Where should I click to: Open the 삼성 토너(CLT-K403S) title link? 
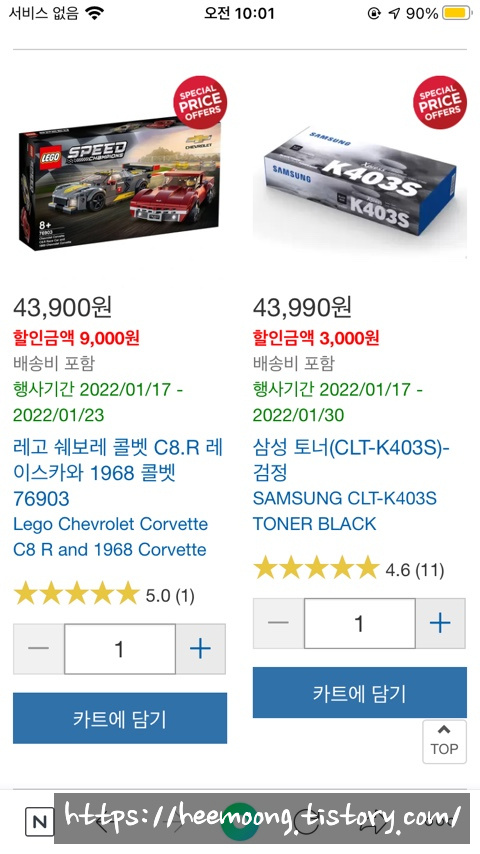(350, 460)
